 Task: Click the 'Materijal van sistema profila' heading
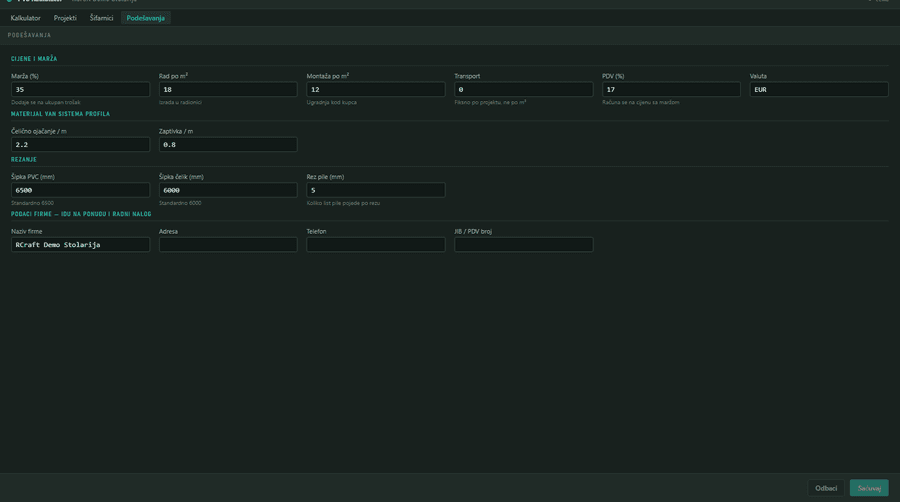(x=60, y=114)
